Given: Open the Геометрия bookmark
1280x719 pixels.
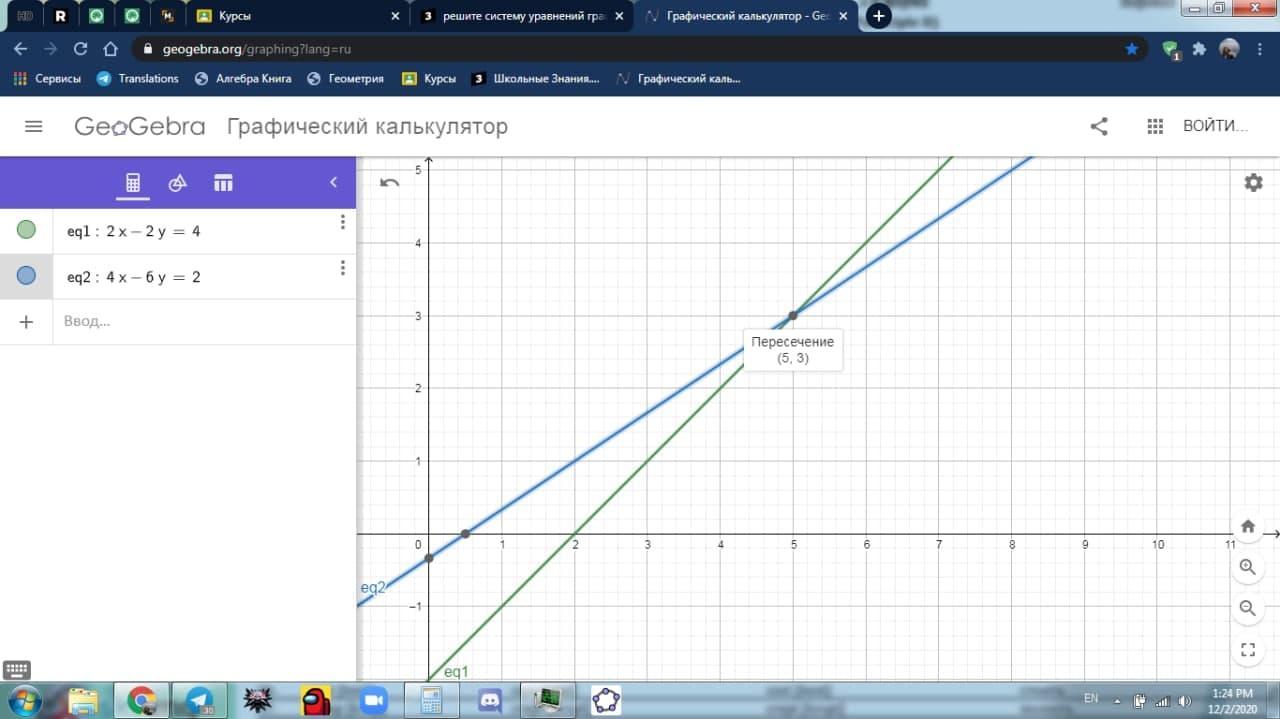Looking at the screenshot, I should 346,78.
